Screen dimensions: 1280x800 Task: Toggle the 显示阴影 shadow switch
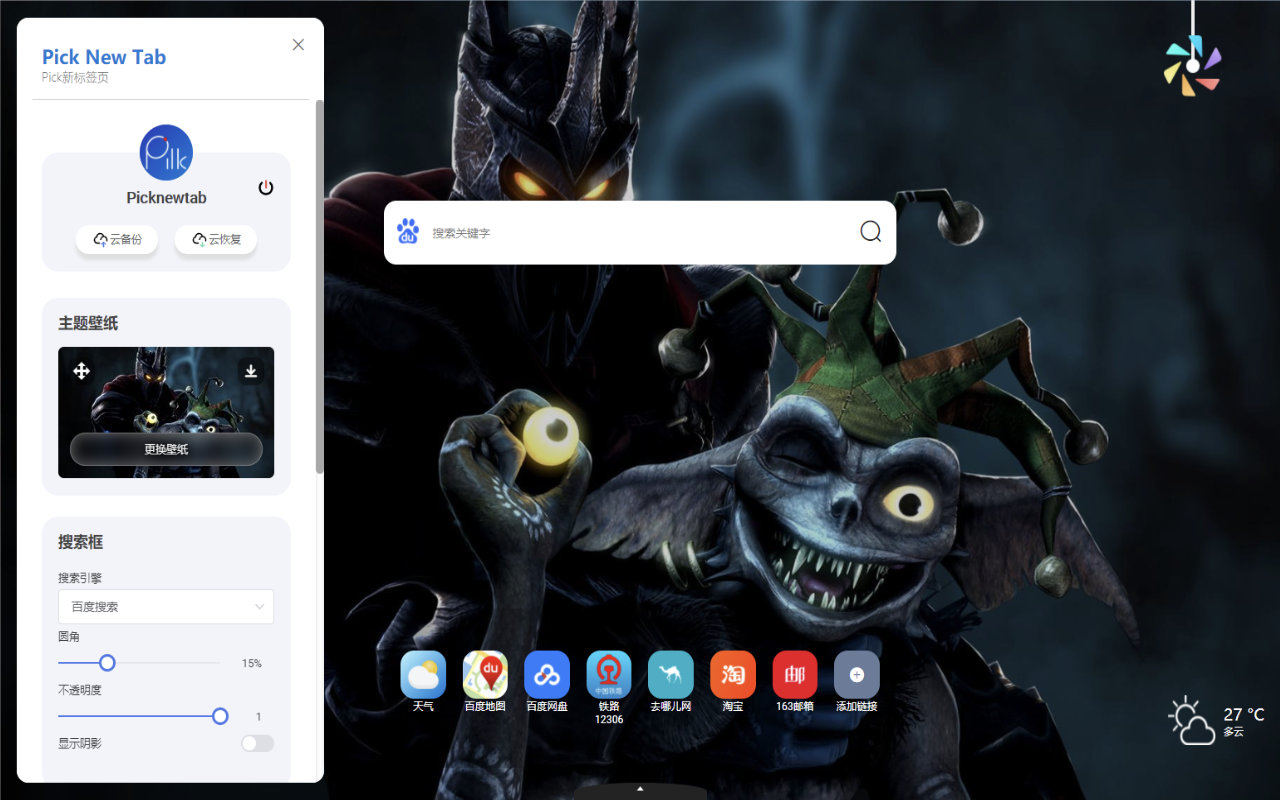click(x=257, y=743)
